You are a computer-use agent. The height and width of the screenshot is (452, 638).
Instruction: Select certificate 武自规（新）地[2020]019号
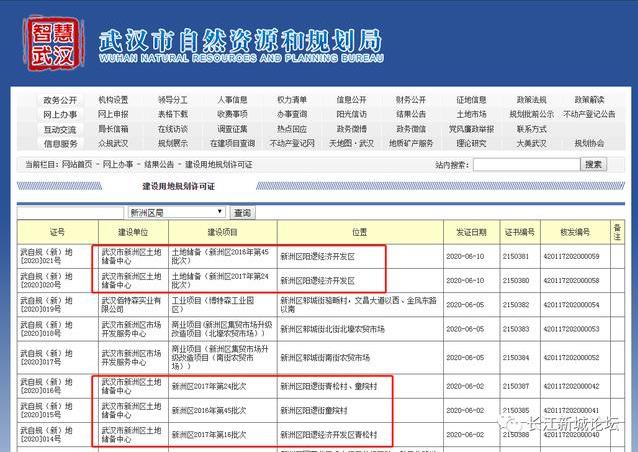pyautogui.click(x=46, y=305)
